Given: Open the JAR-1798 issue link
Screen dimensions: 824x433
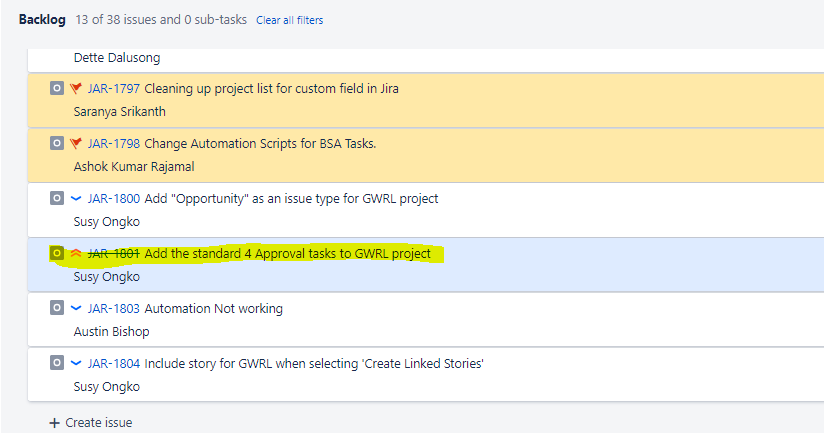Looking at the screenshot, I should tap(113, 143).
